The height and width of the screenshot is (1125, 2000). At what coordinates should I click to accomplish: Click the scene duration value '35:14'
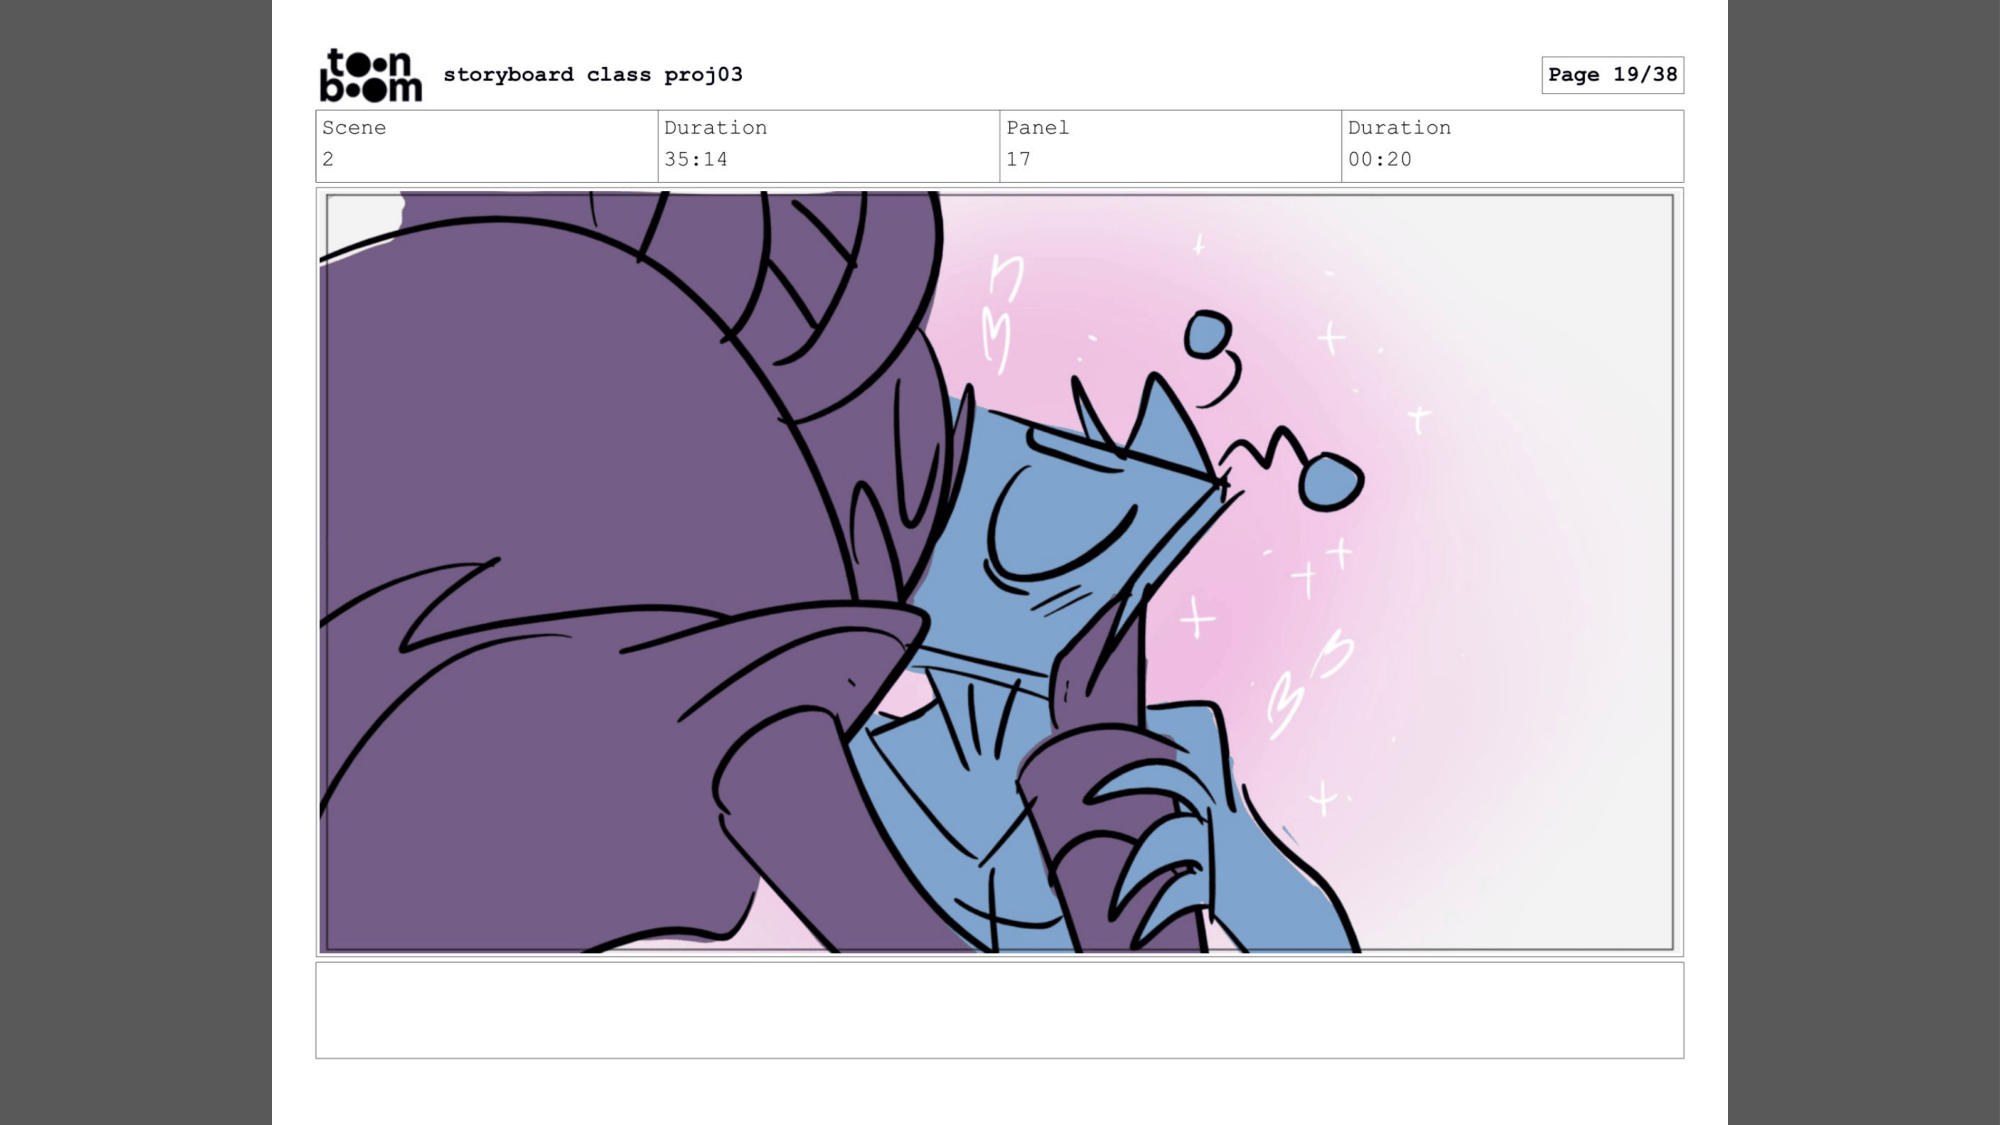(695, 159)
